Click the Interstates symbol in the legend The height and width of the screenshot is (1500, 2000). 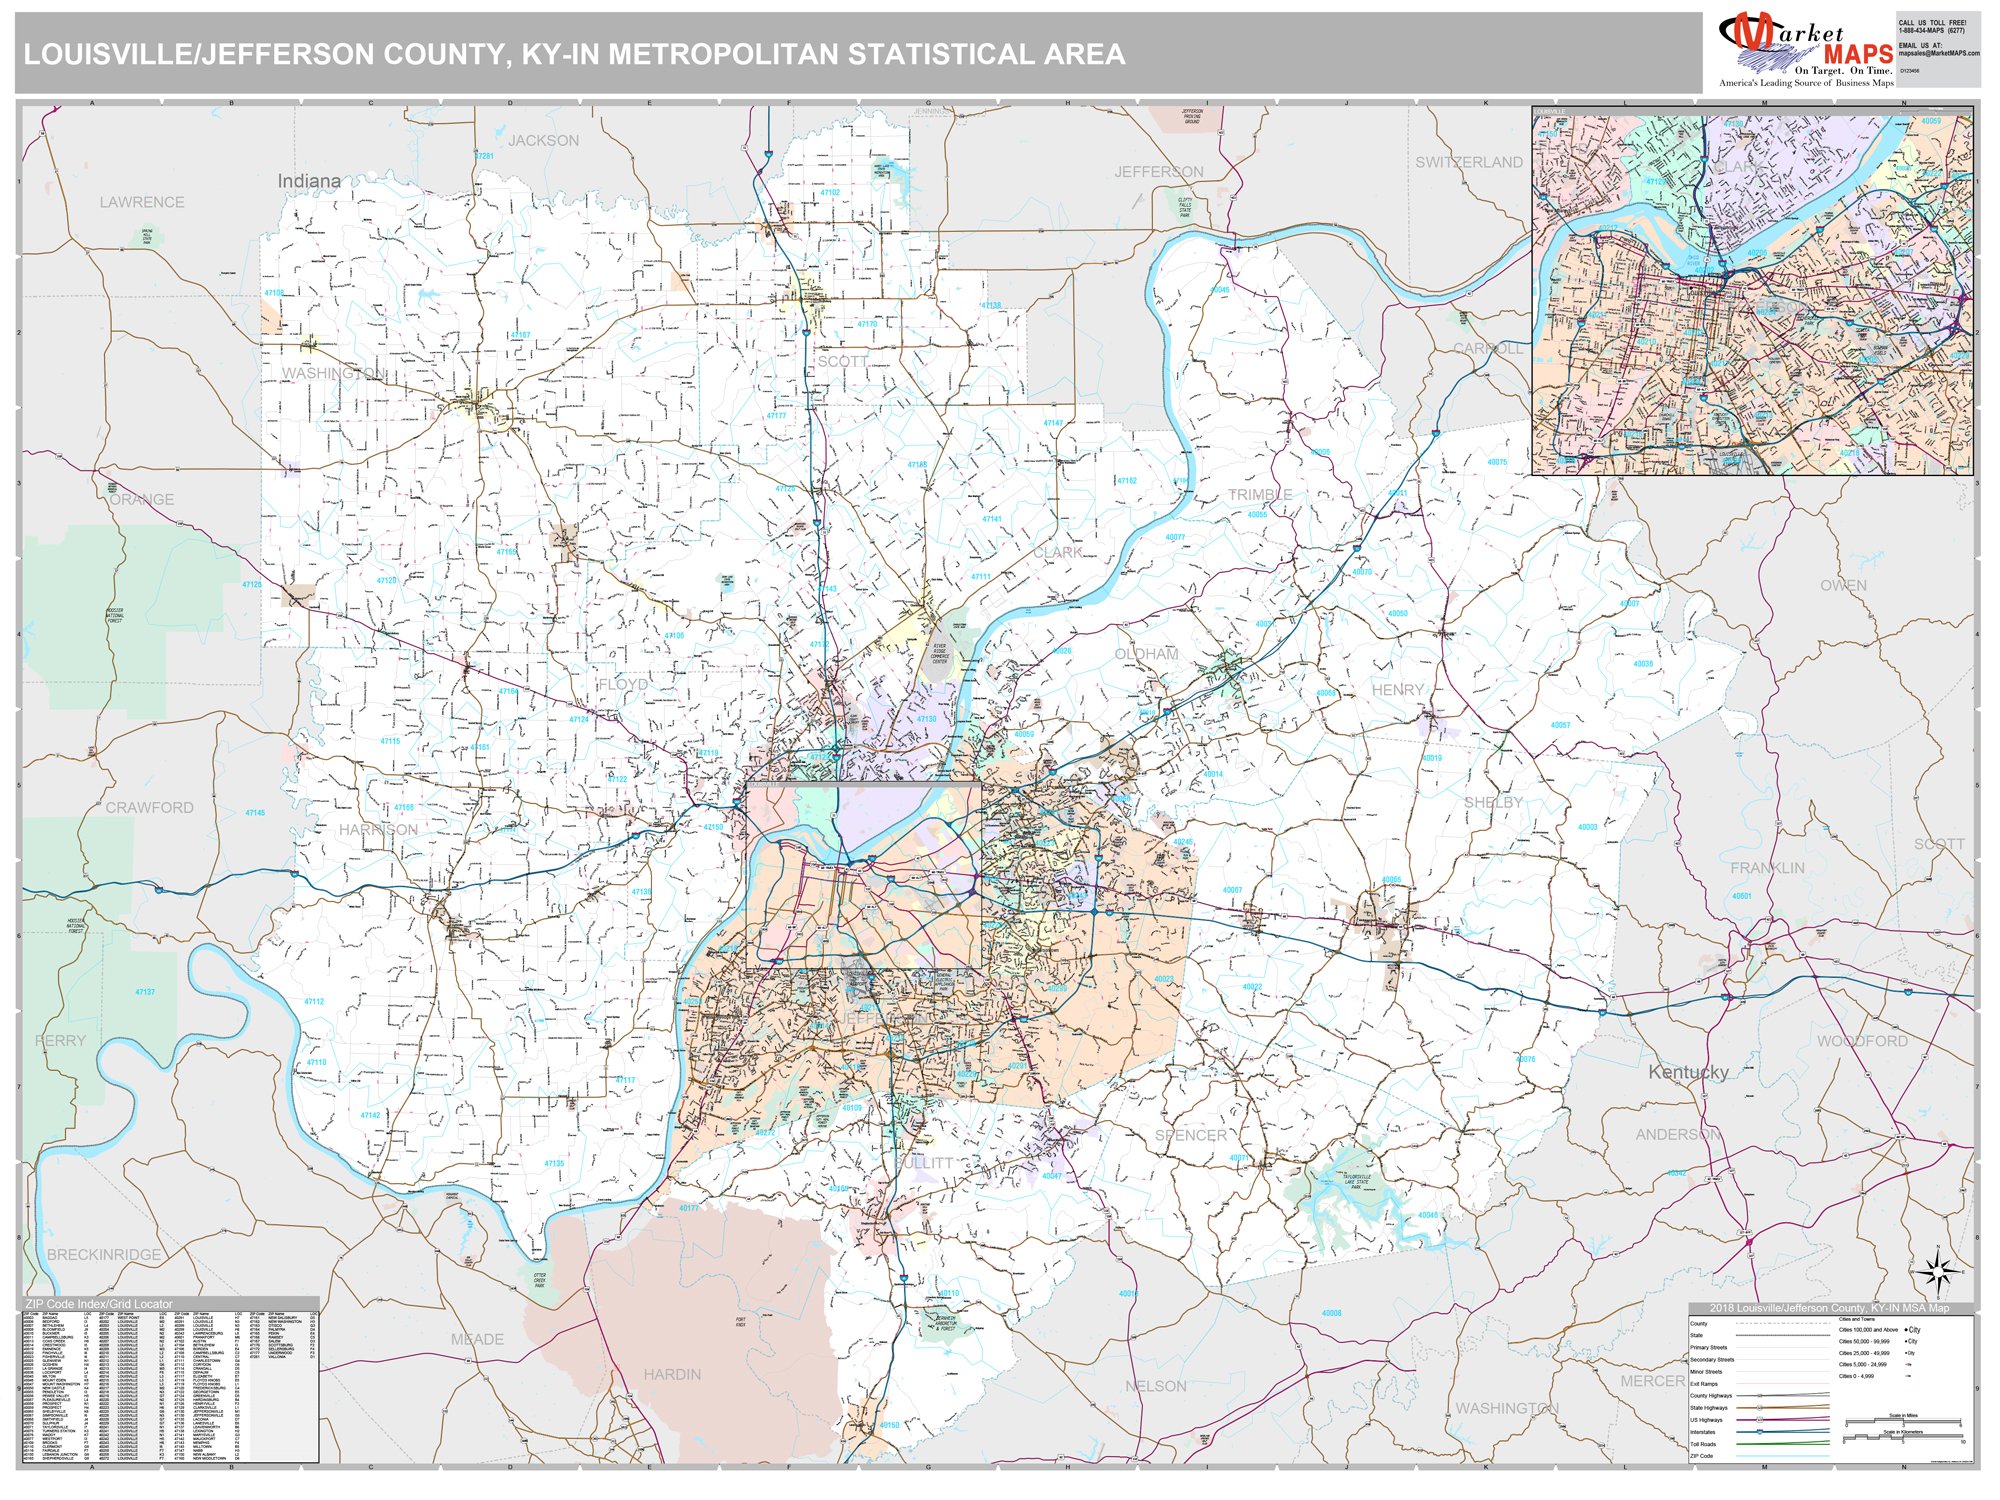1760,1432
